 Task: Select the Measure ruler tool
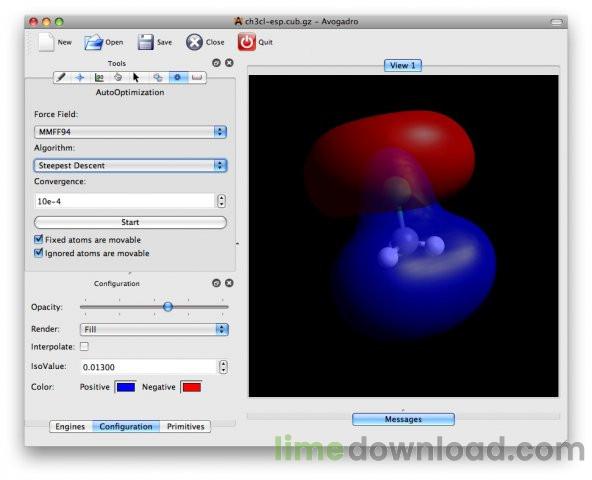click(197, 77)
